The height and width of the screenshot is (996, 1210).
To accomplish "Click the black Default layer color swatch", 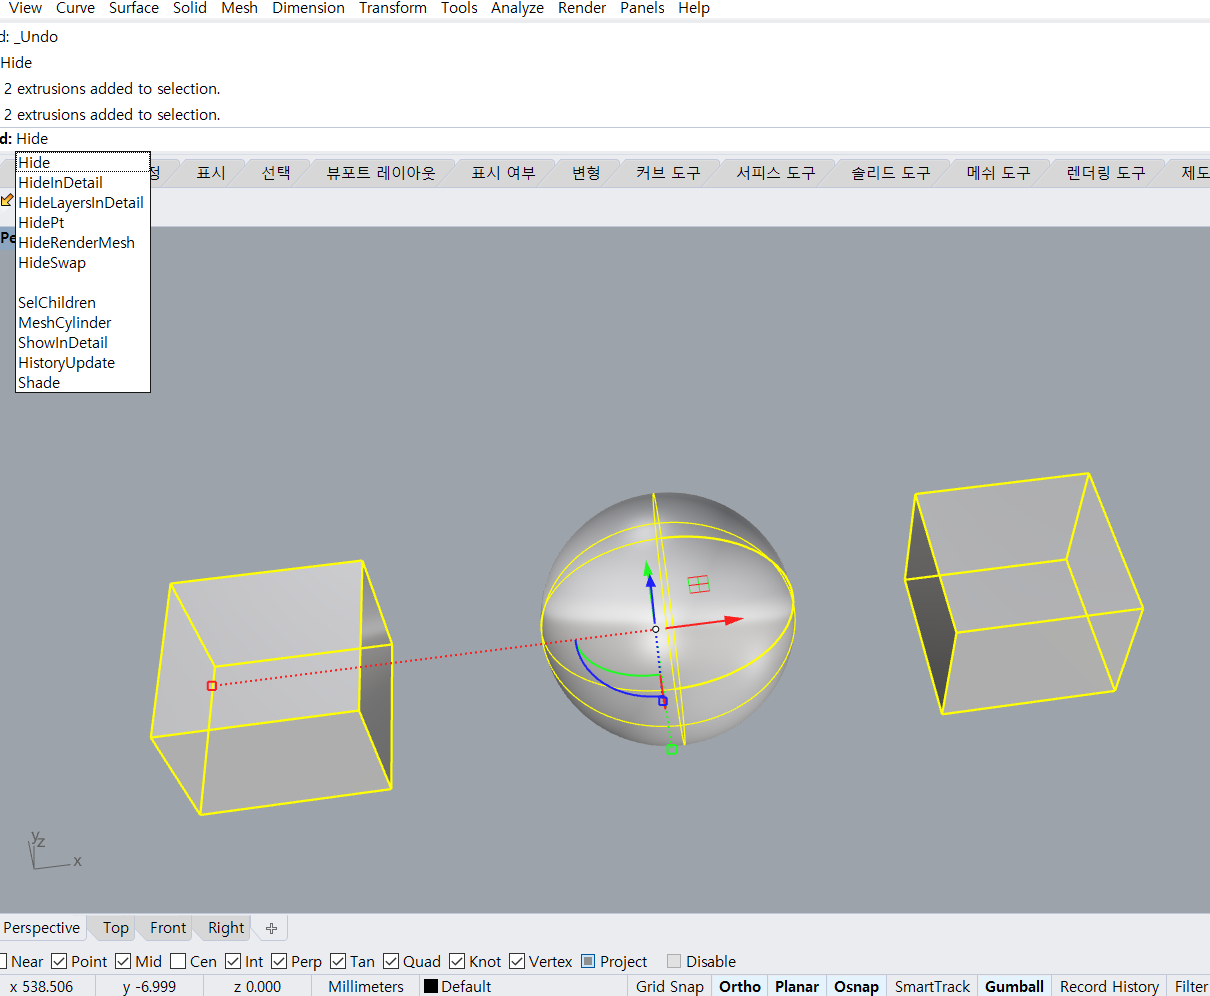I will pyautogui.click(x=431, y=986).
